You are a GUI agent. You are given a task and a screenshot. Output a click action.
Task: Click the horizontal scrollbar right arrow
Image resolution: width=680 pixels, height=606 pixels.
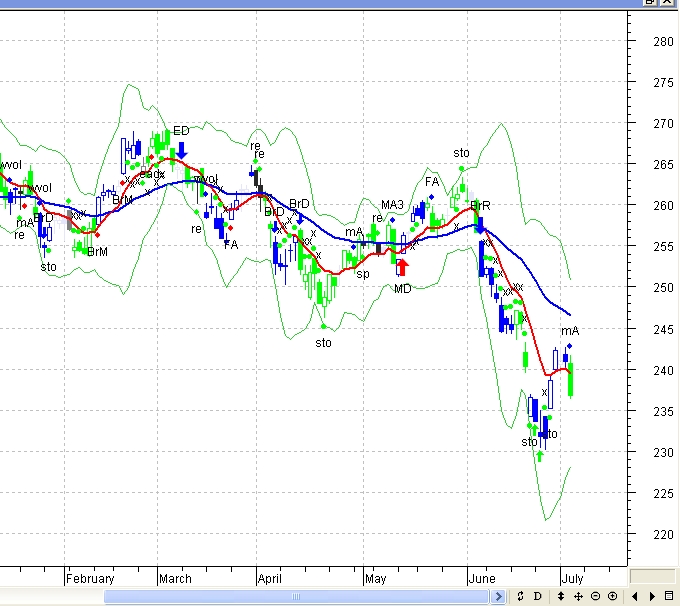pyautogui.click(x=500, y=597)
